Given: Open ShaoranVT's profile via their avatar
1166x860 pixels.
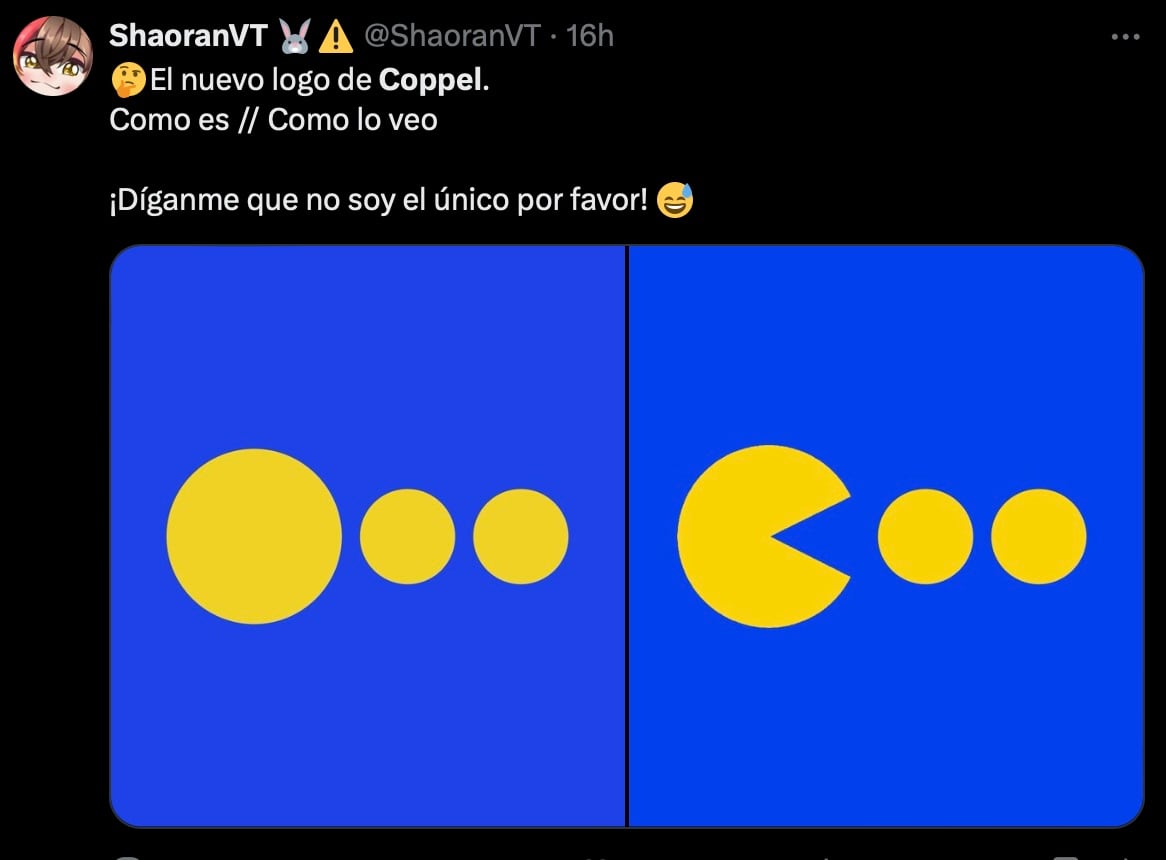Looking at the screenshot, I should click(52, 55).
